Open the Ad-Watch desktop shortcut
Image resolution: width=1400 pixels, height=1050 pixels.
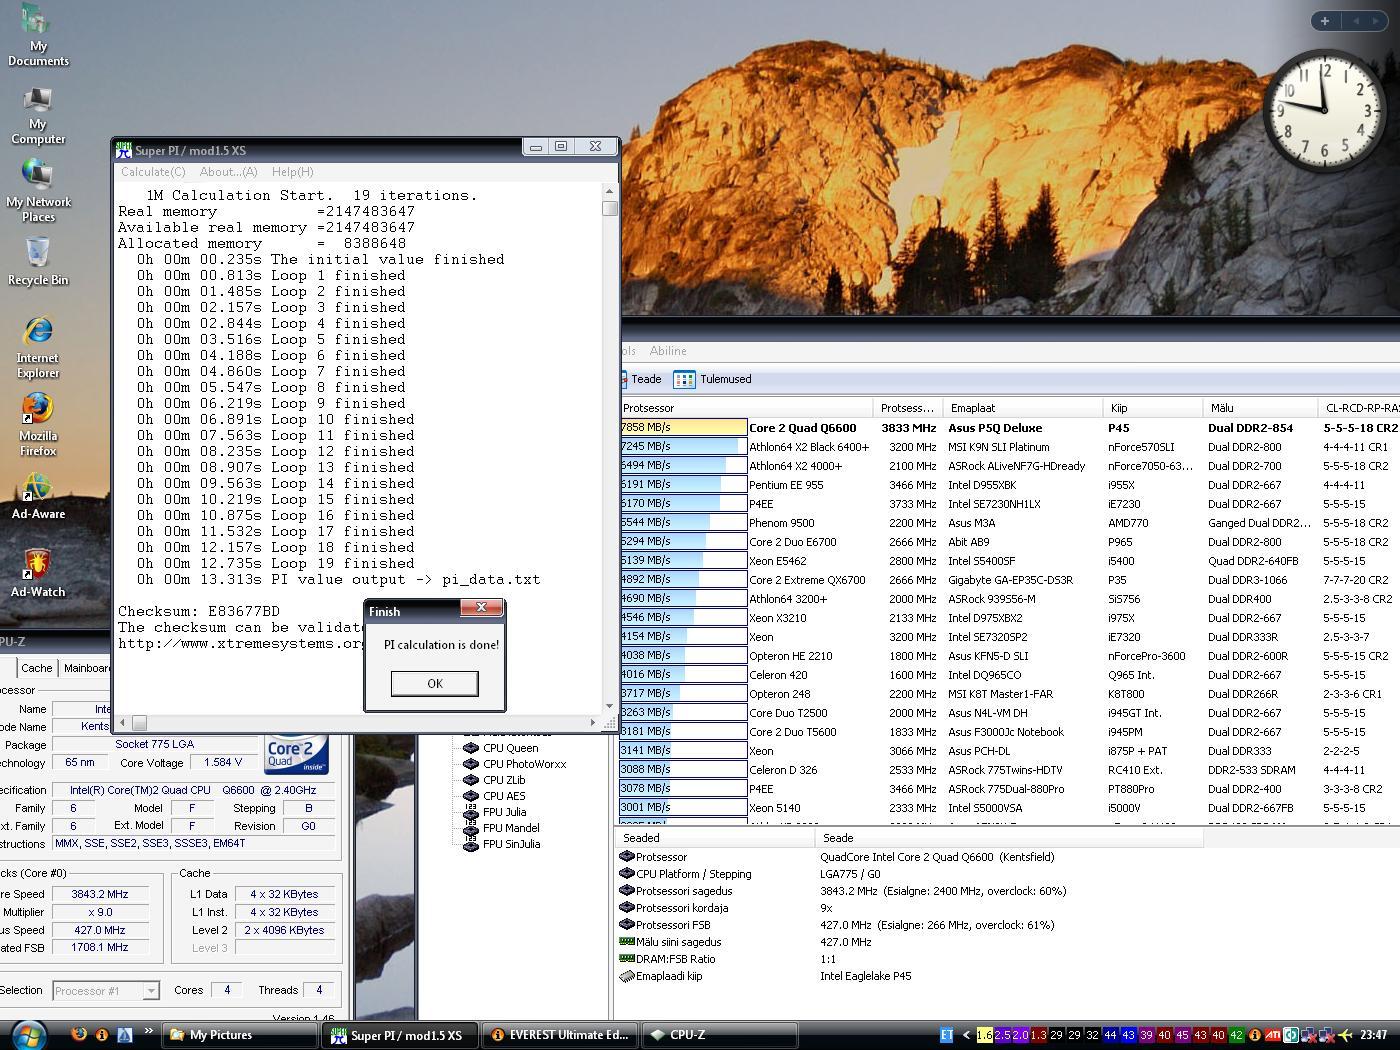pyautogui.click(x=38, y=574)
